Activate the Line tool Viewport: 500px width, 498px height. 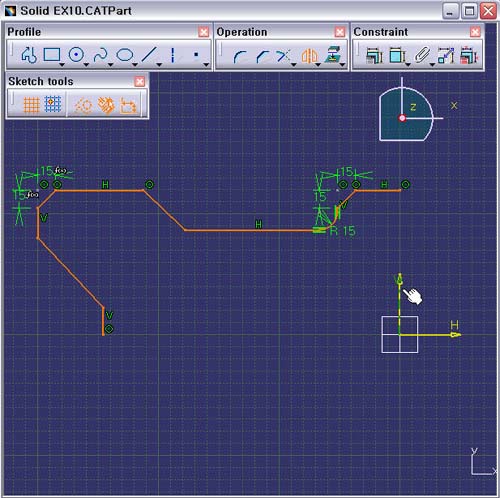[x=149, y=55]
